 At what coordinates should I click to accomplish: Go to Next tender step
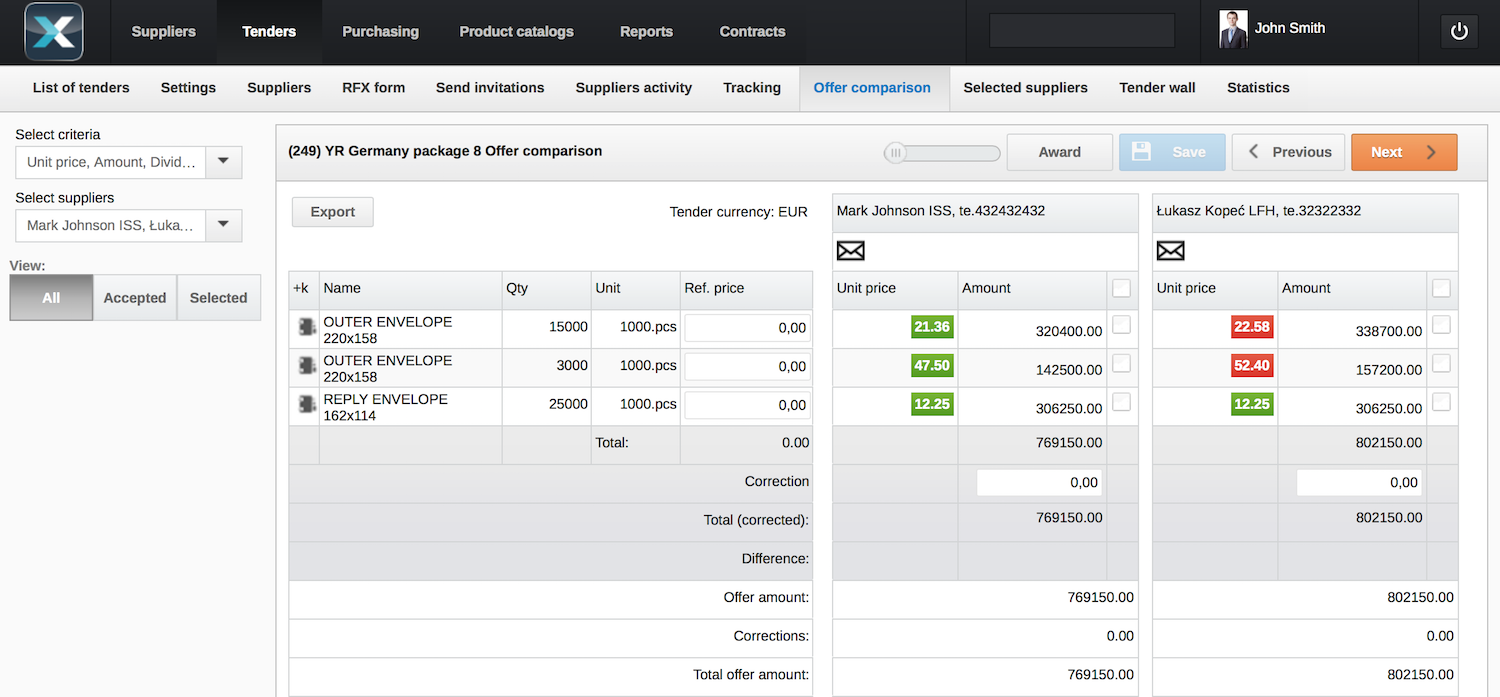1403,152
